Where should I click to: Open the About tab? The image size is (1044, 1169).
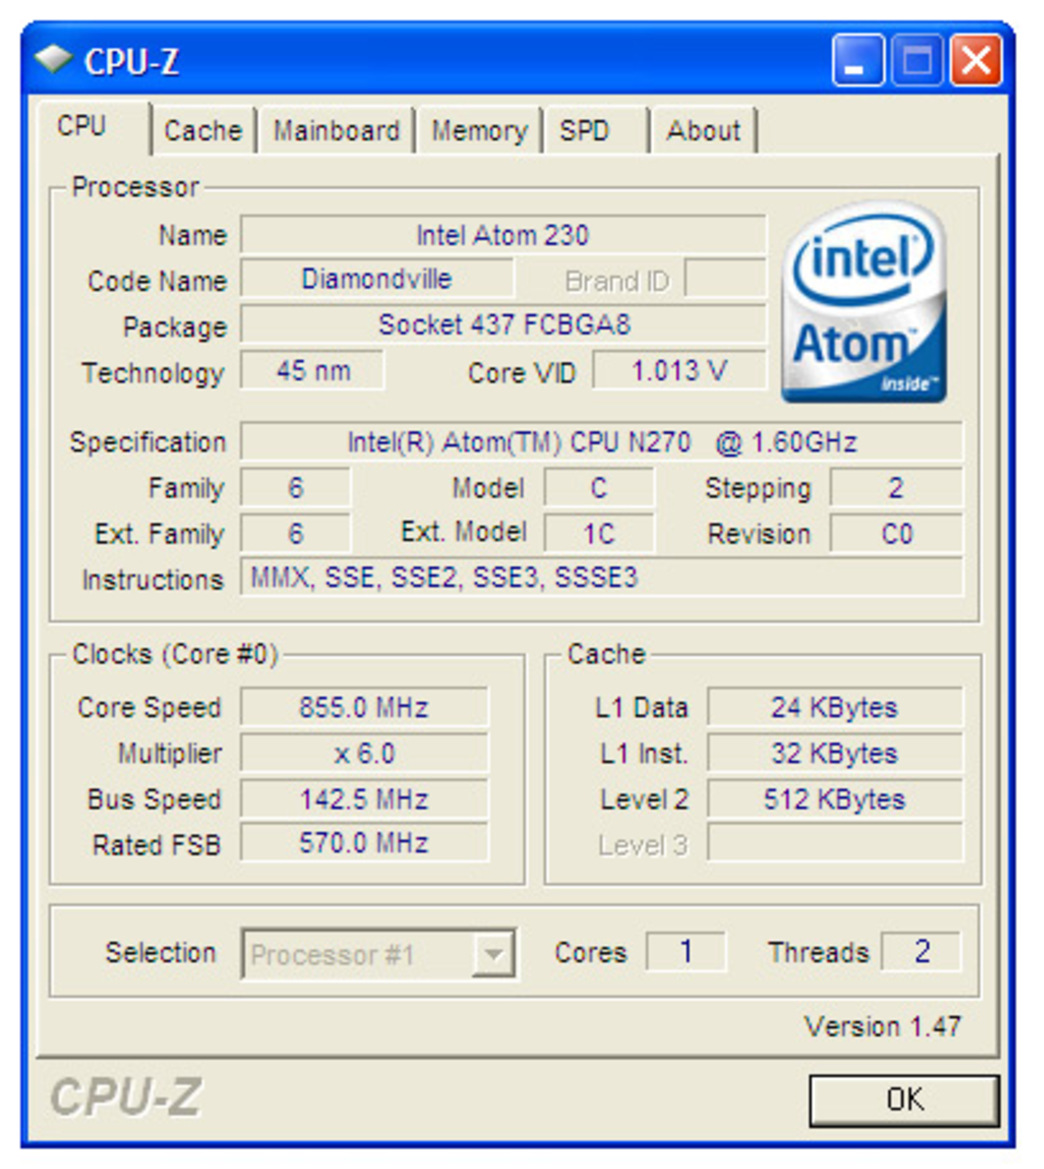point(703,130)
